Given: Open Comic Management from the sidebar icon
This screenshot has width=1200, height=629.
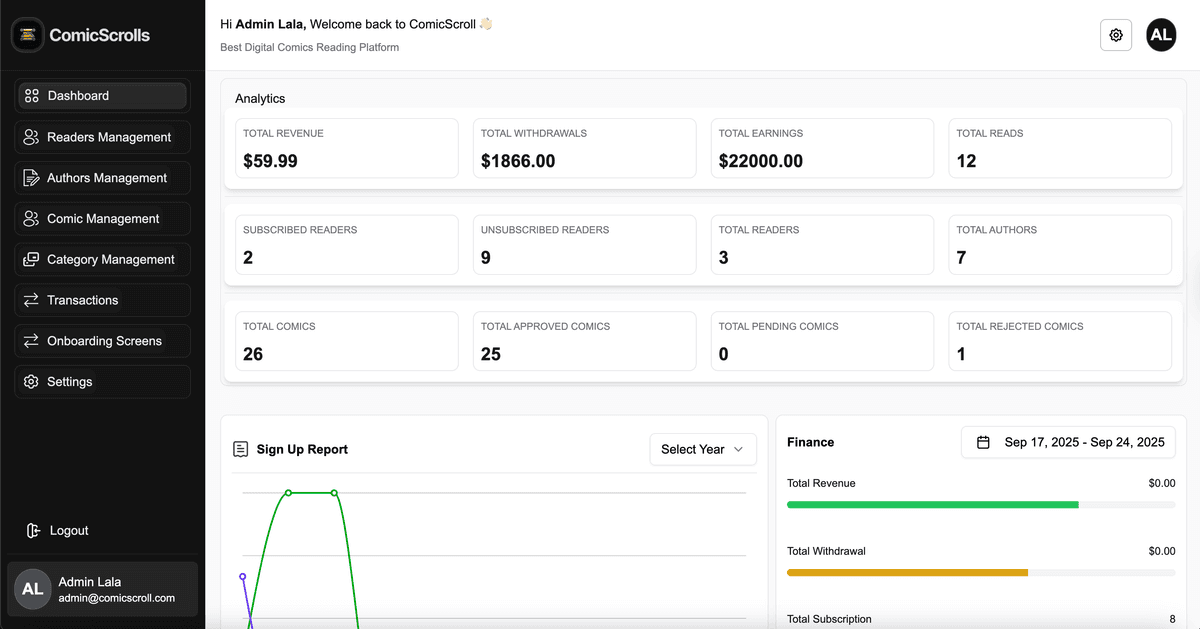Looking at the screenshot, I should [30, 218].
